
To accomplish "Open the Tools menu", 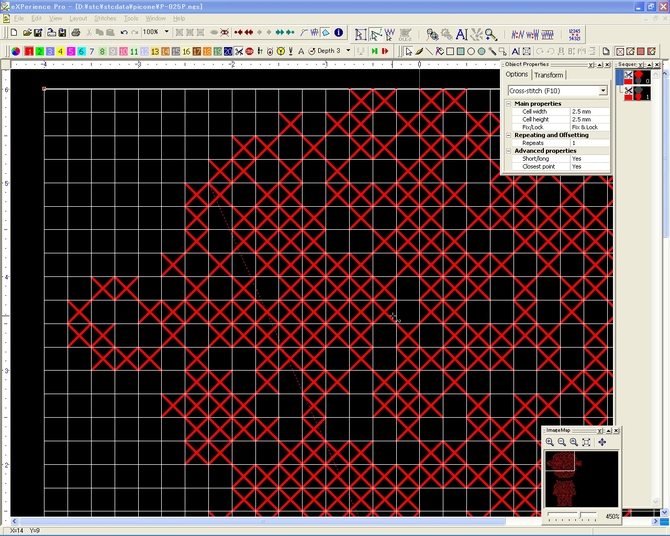I will (x=131, y=18).
